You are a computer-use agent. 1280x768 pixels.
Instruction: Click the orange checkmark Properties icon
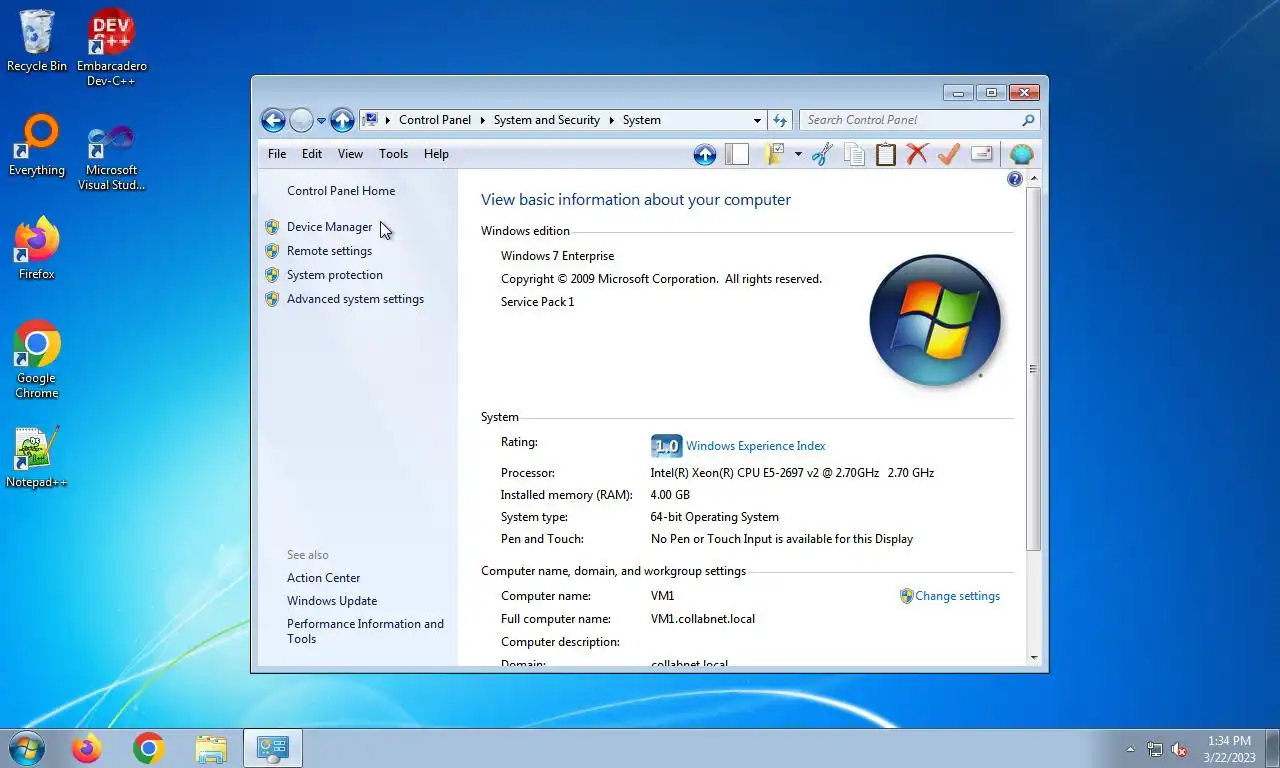point(949,154)
